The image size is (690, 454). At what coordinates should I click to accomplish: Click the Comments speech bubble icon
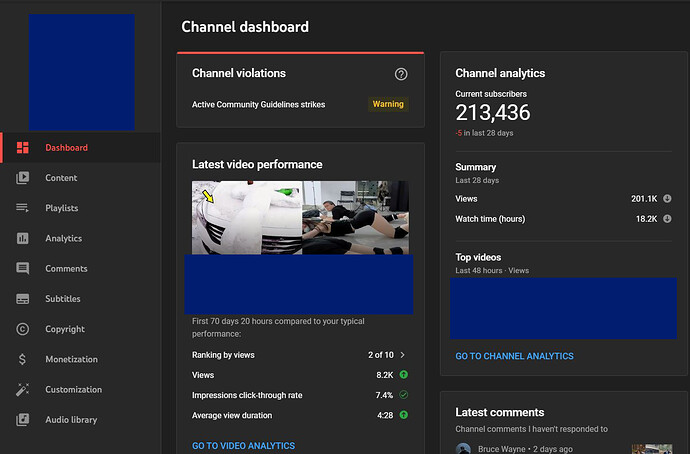click(22, 268)
